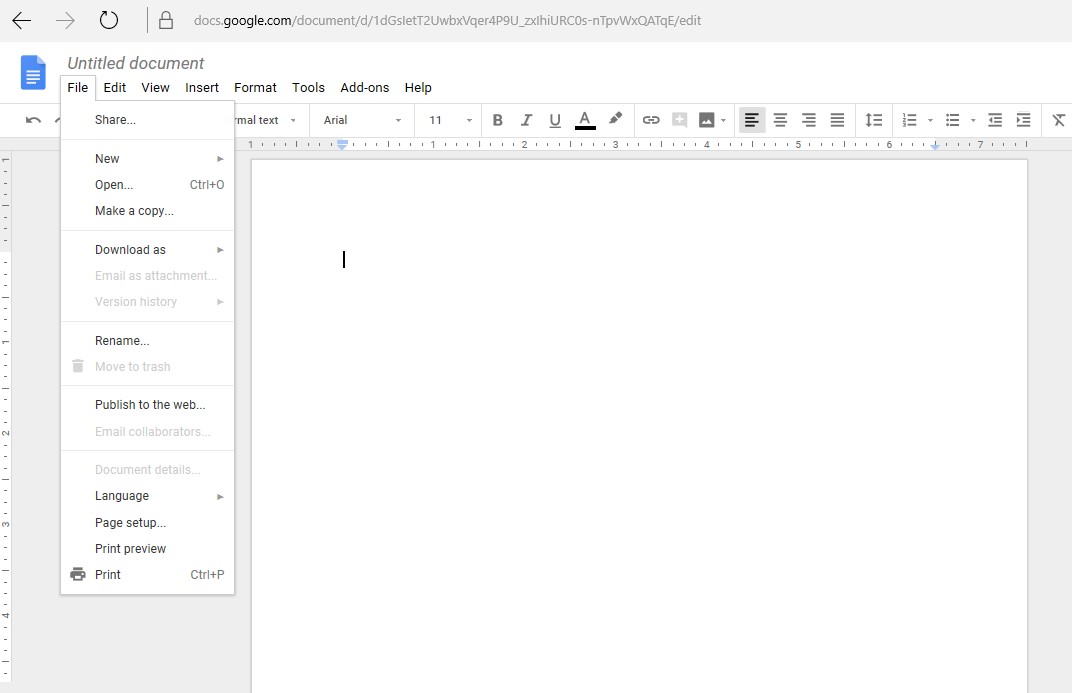This screenshot has width=1072, height=693.
Task: Expand bulleted list options arrow
Action: [973, 121]
